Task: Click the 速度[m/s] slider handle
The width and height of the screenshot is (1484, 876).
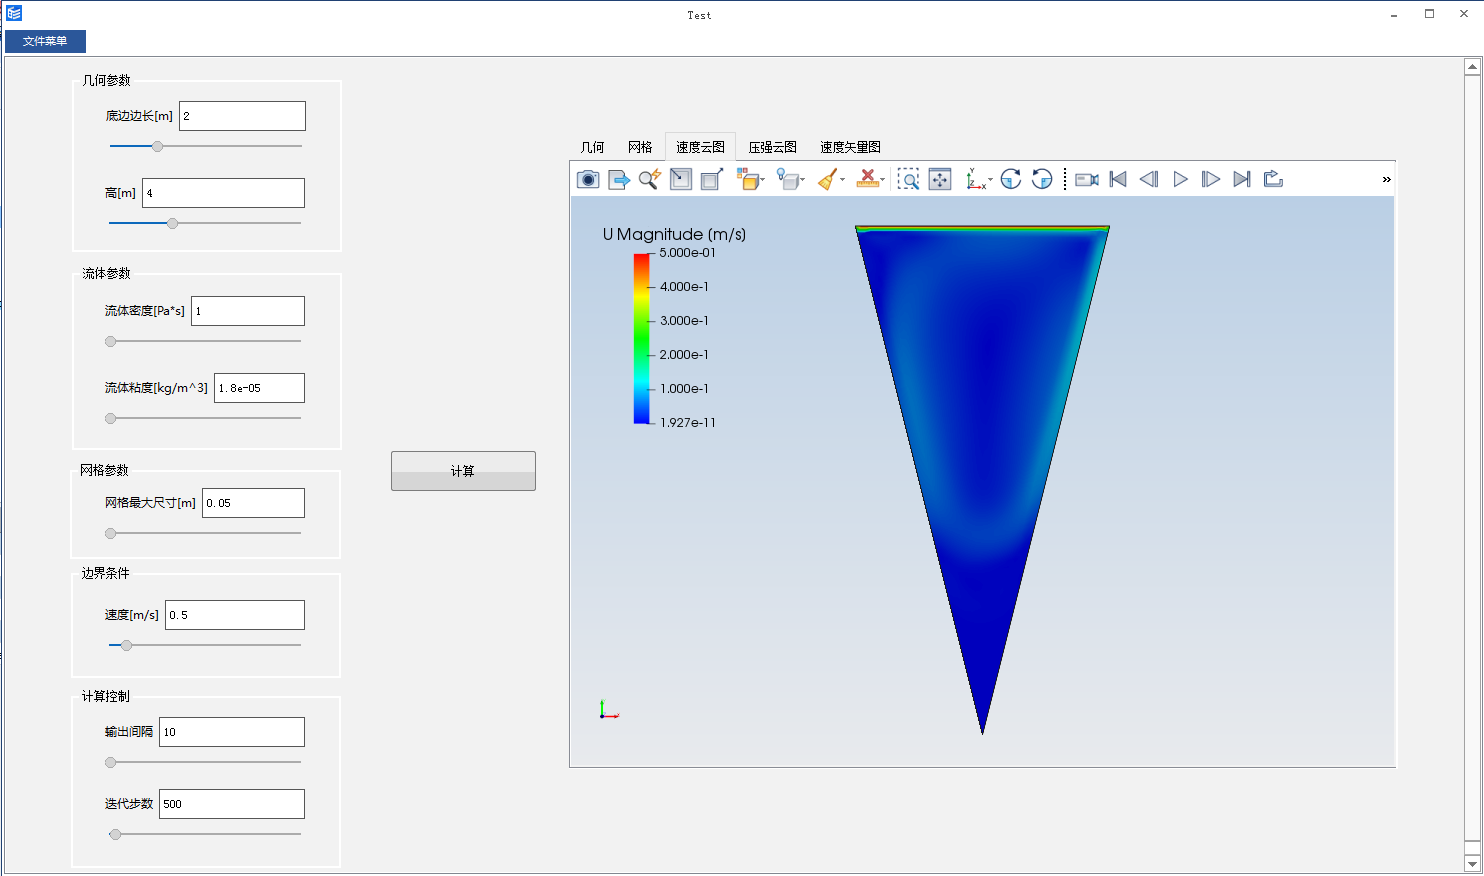Action: click(x=126, y=645)
